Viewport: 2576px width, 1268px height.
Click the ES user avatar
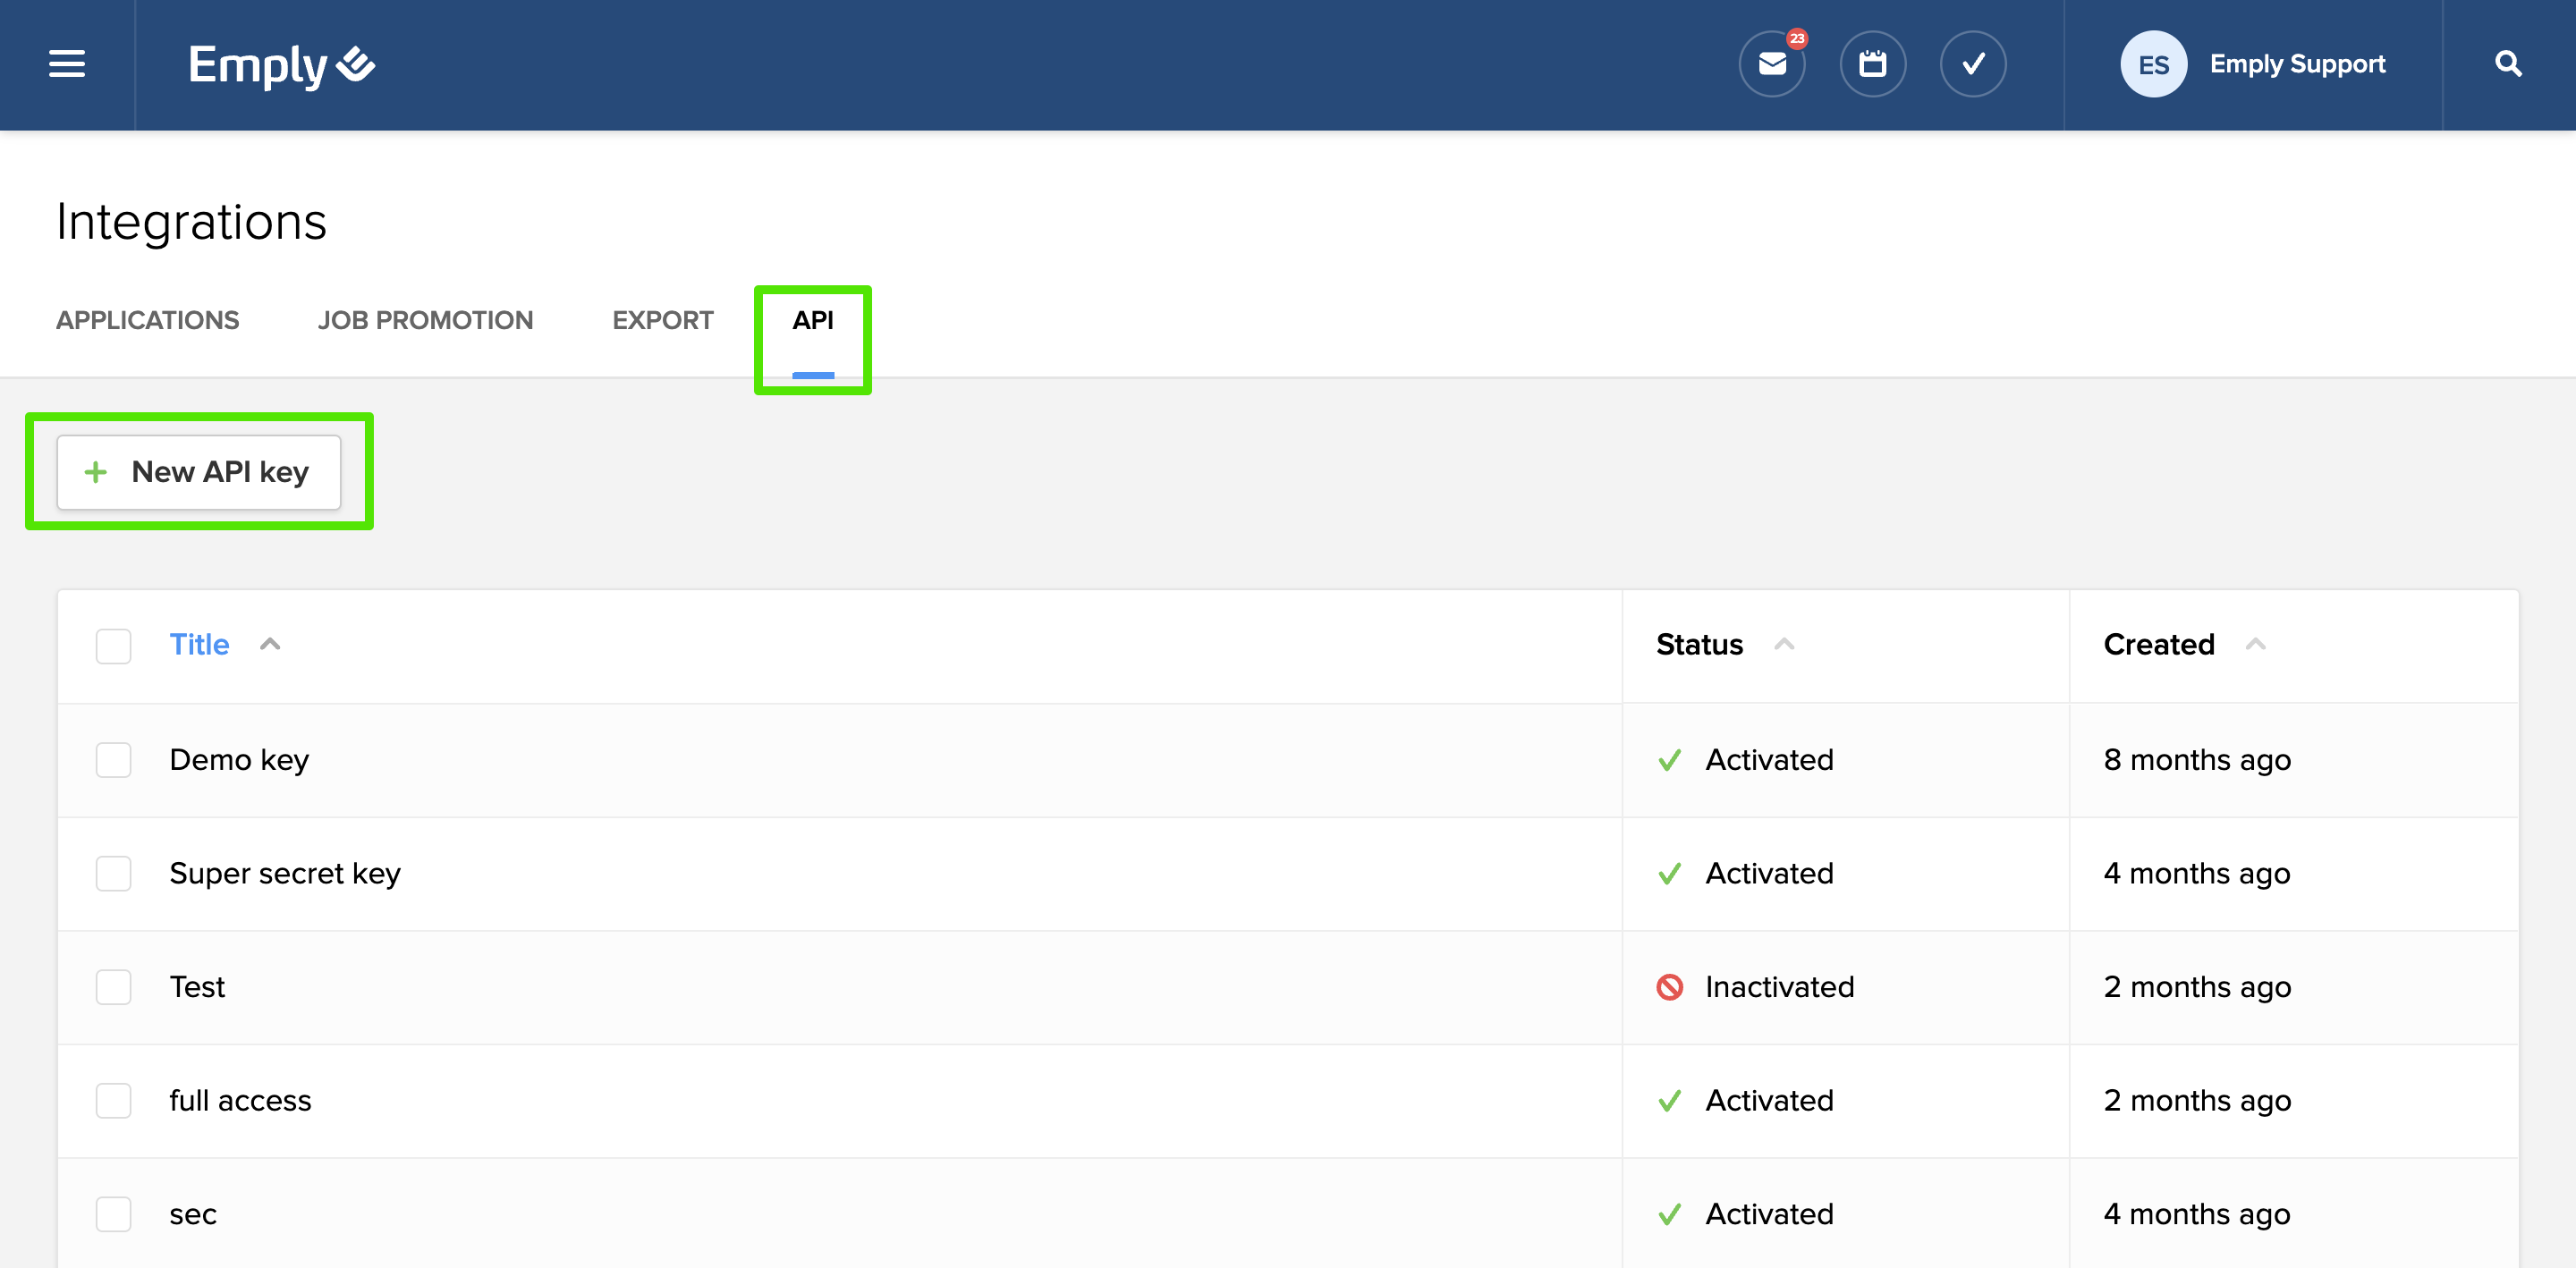pyautogui.click(x=2153, y=64)
